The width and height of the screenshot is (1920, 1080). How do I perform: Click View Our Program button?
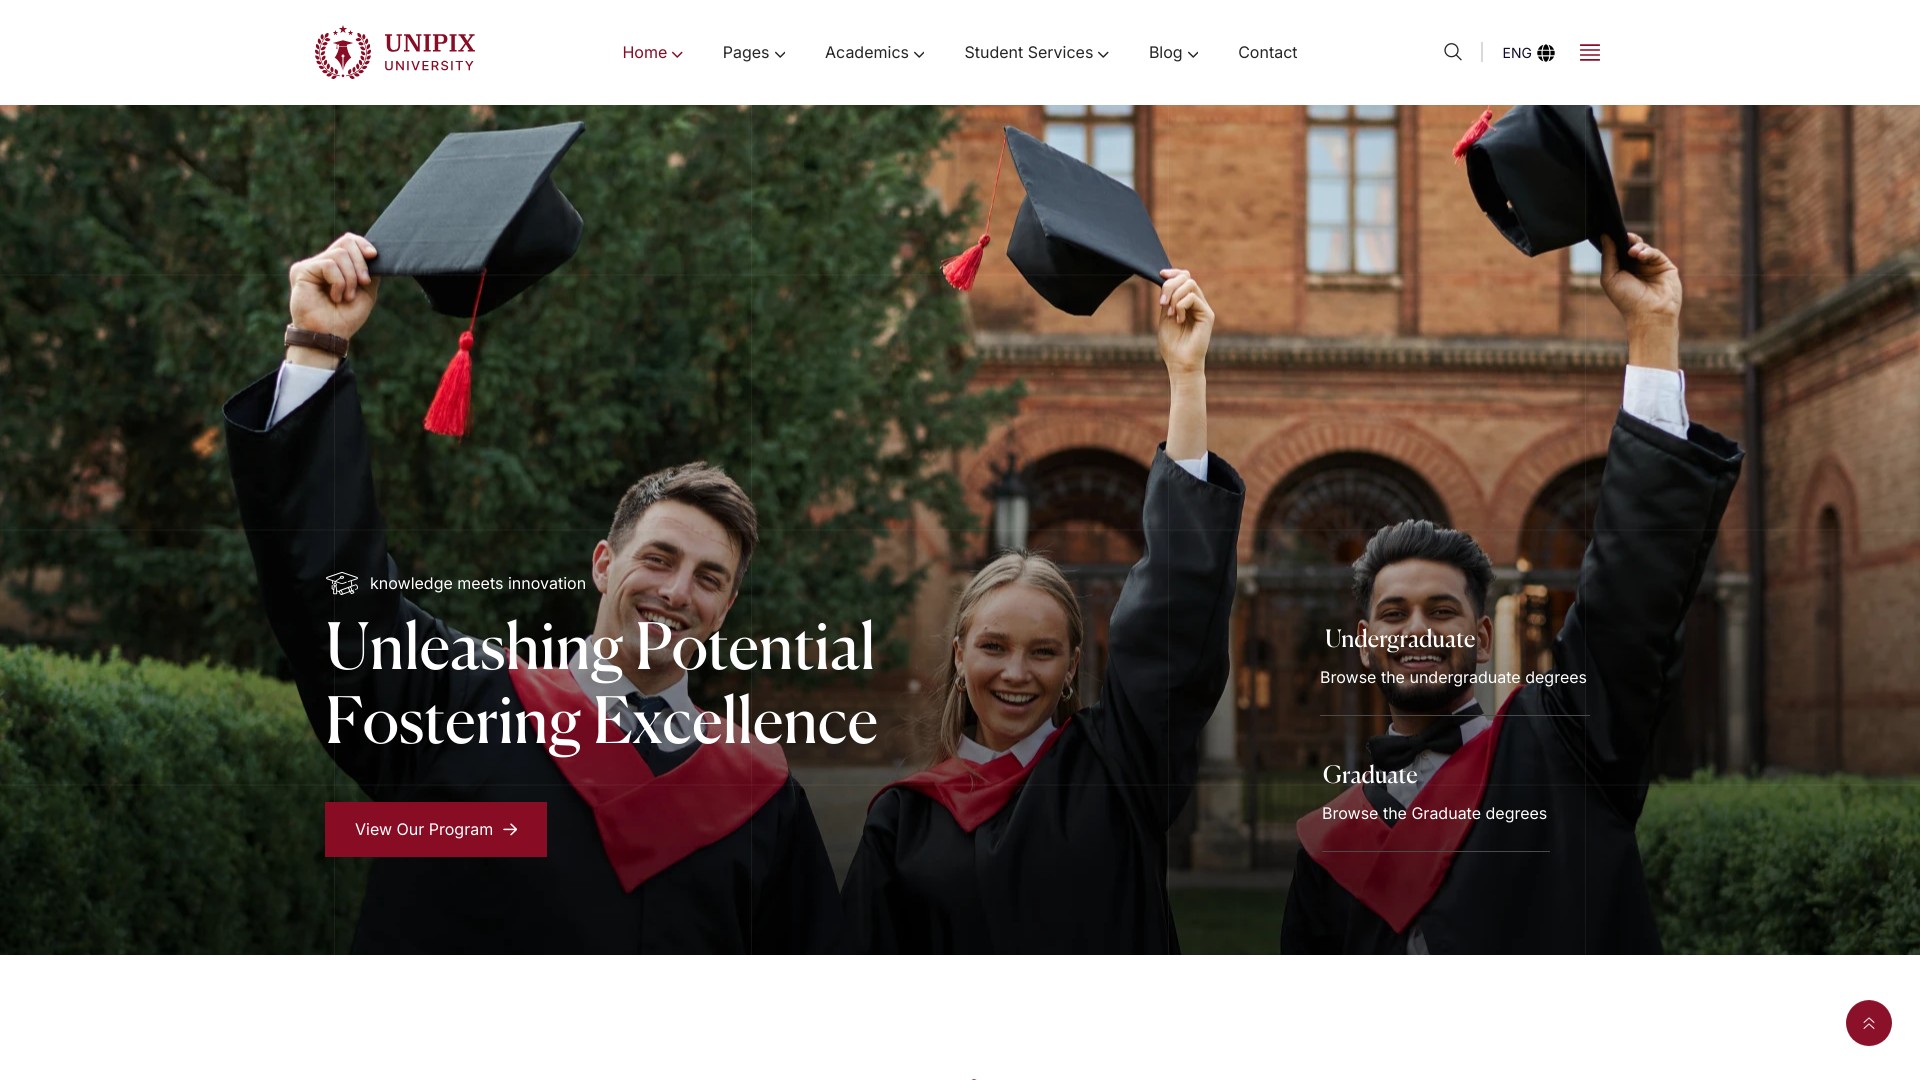[436, 829]
